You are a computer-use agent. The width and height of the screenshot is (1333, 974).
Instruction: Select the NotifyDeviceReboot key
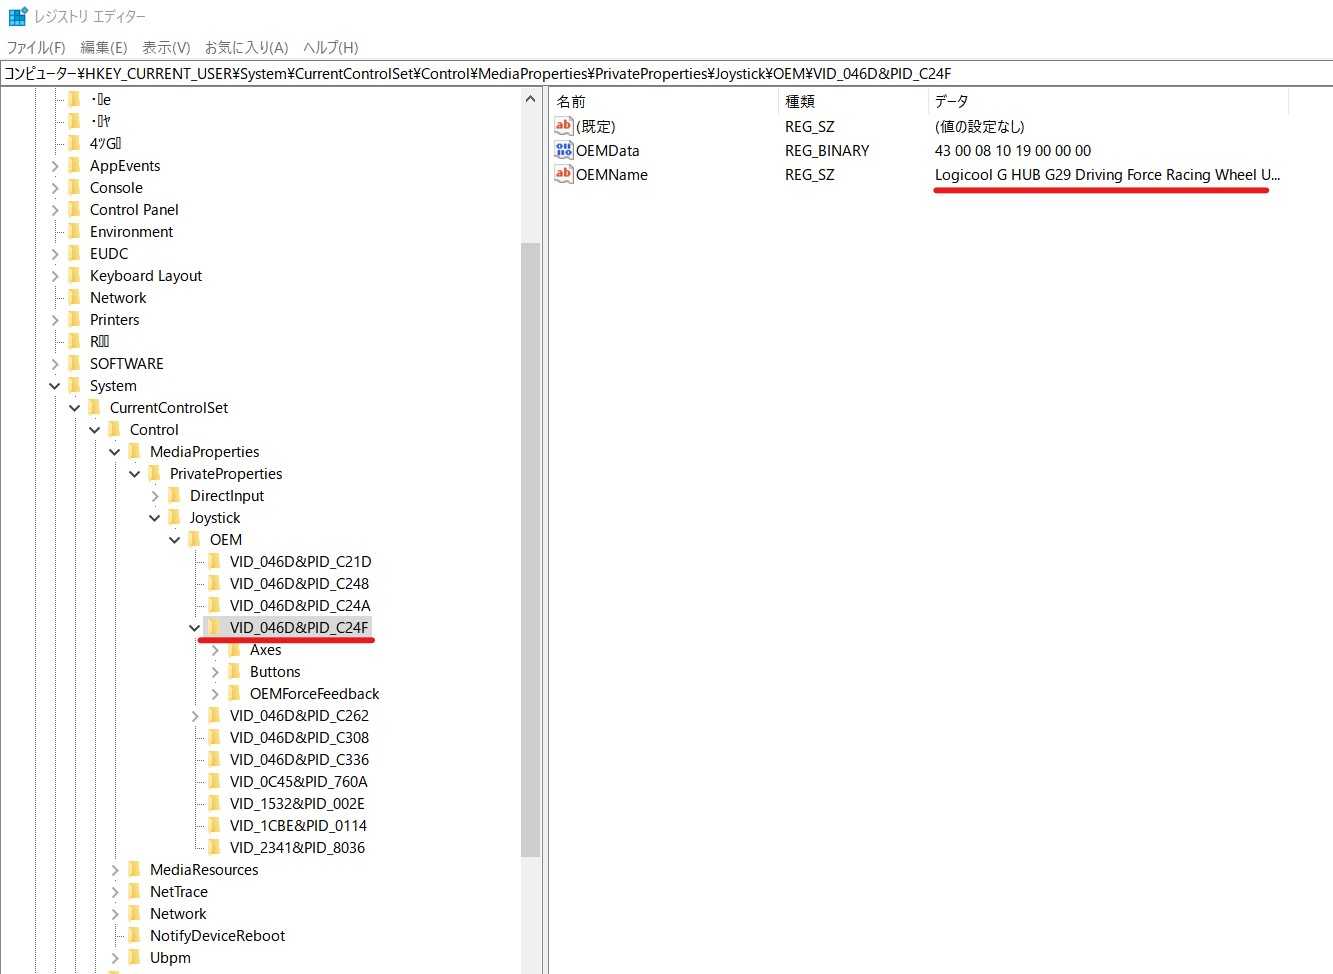click(217, 935)
